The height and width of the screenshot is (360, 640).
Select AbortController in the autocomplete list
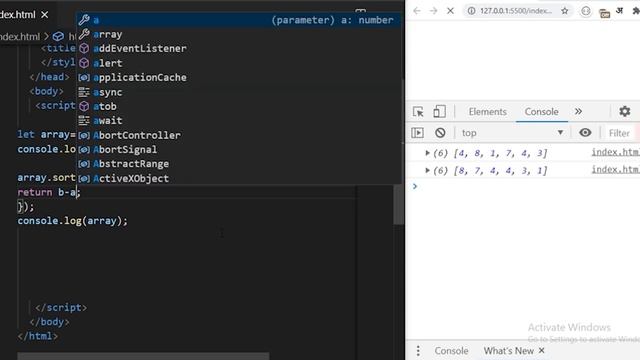(x=239, y=135)
